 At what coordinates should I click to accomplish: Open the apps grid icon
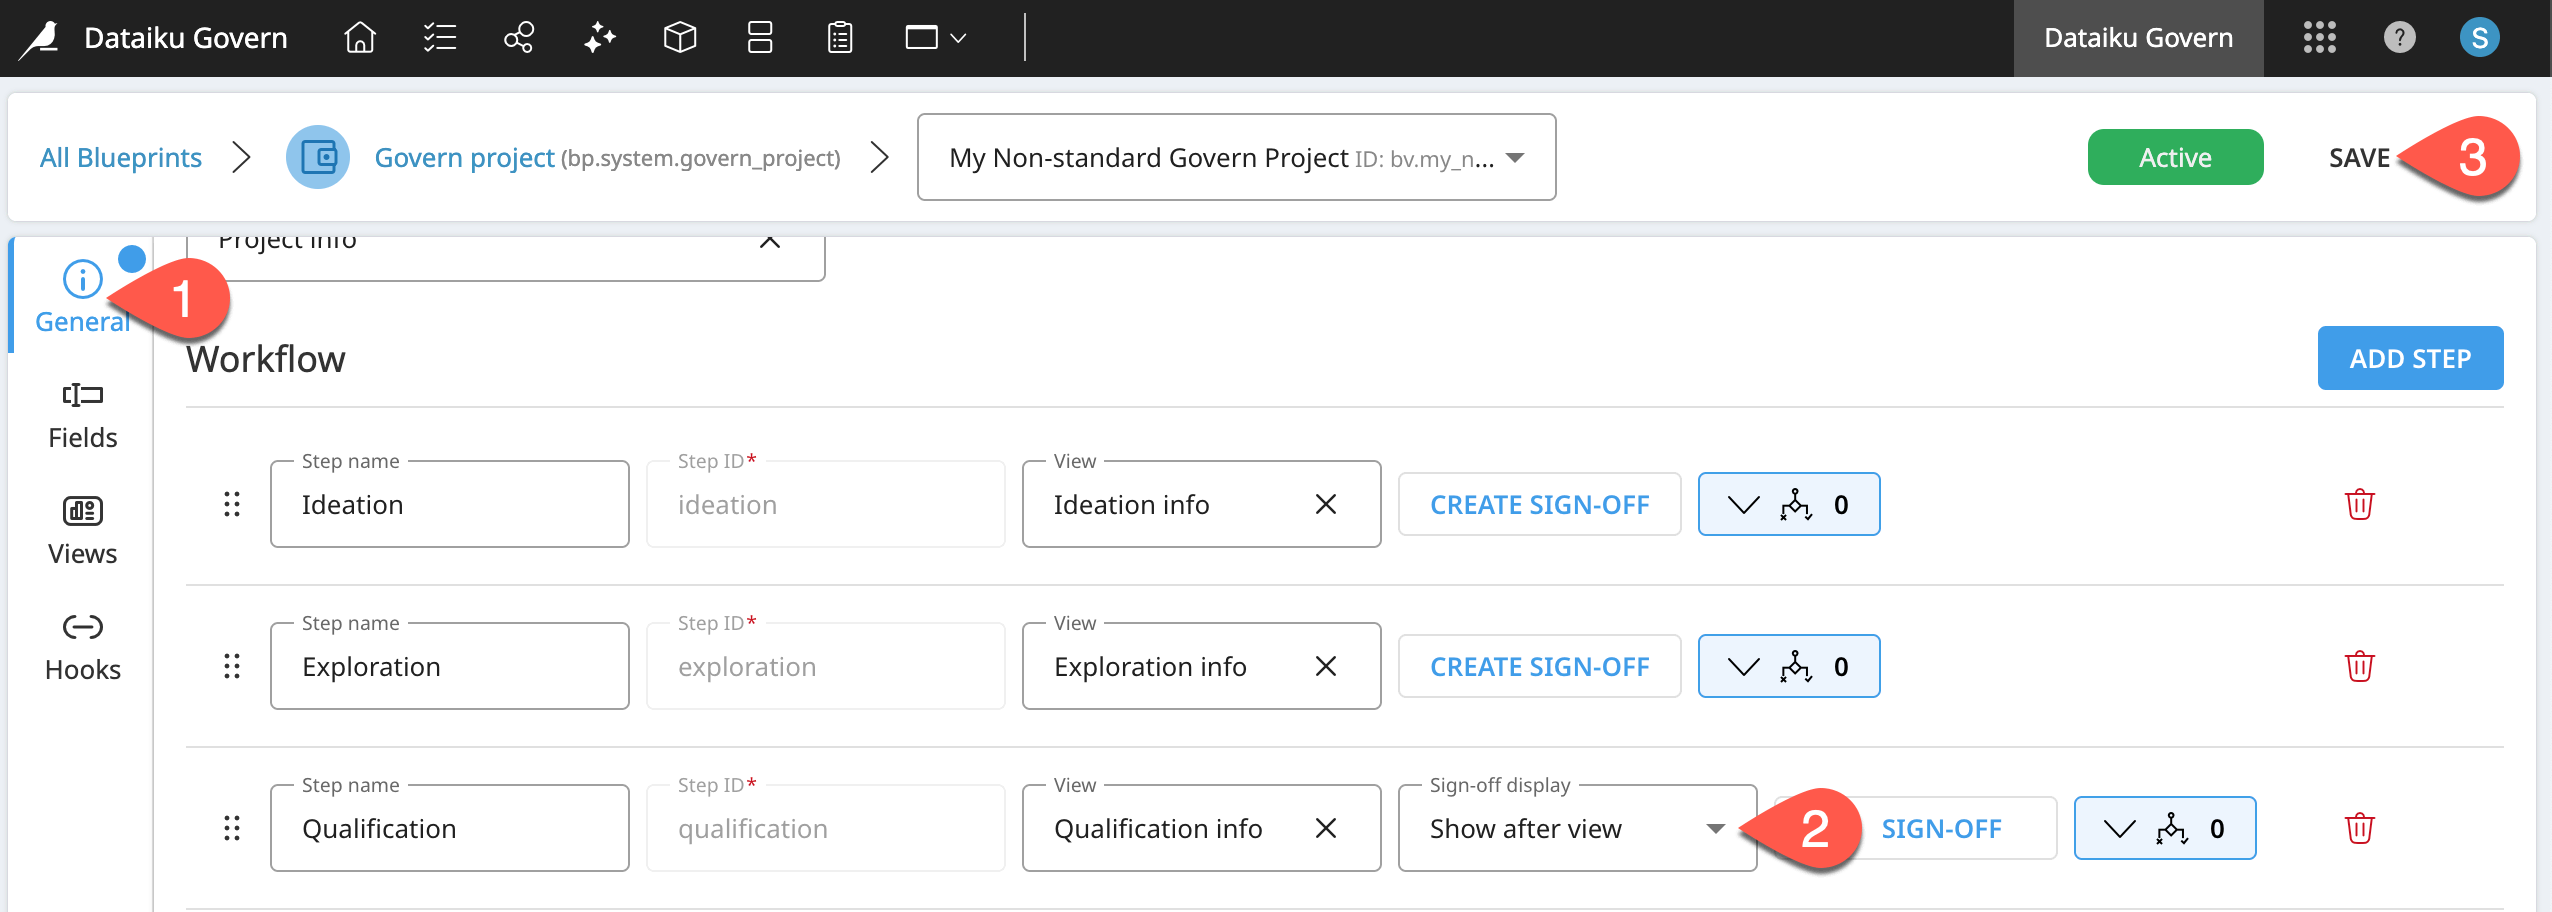[2318, 38]
